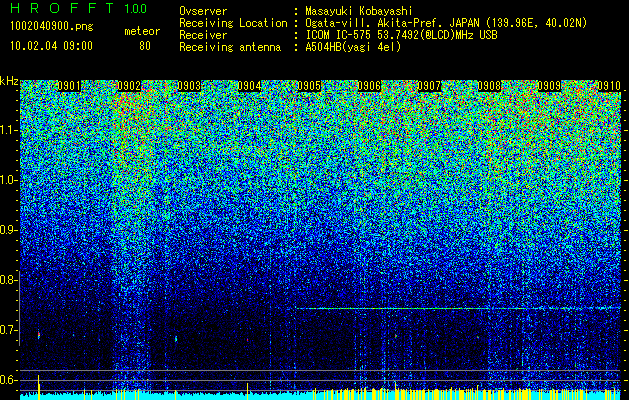Click the red meteor echo near 0904
629x400 pixels.
tap(248, 340)
